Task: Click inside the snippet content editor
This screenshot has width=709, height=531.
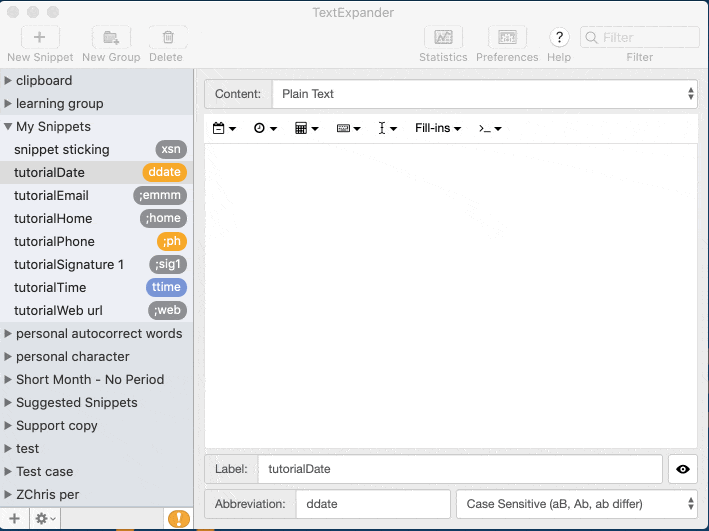Action: pos(451,296)
